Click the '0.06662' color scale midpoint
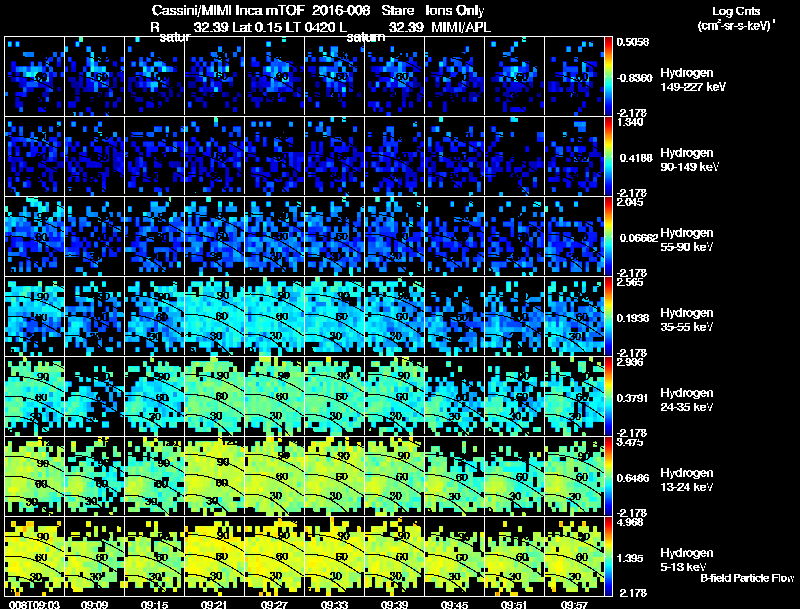This screenshot has height=609, width=800. tap(637, 238)
